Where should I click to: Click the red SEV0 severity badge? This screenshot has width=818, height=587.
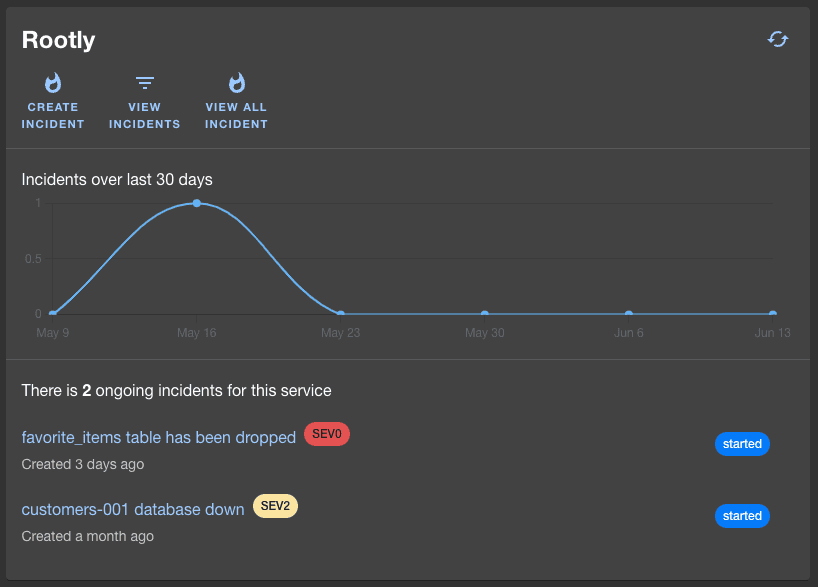pyautogui.click(x=327, y=434)
